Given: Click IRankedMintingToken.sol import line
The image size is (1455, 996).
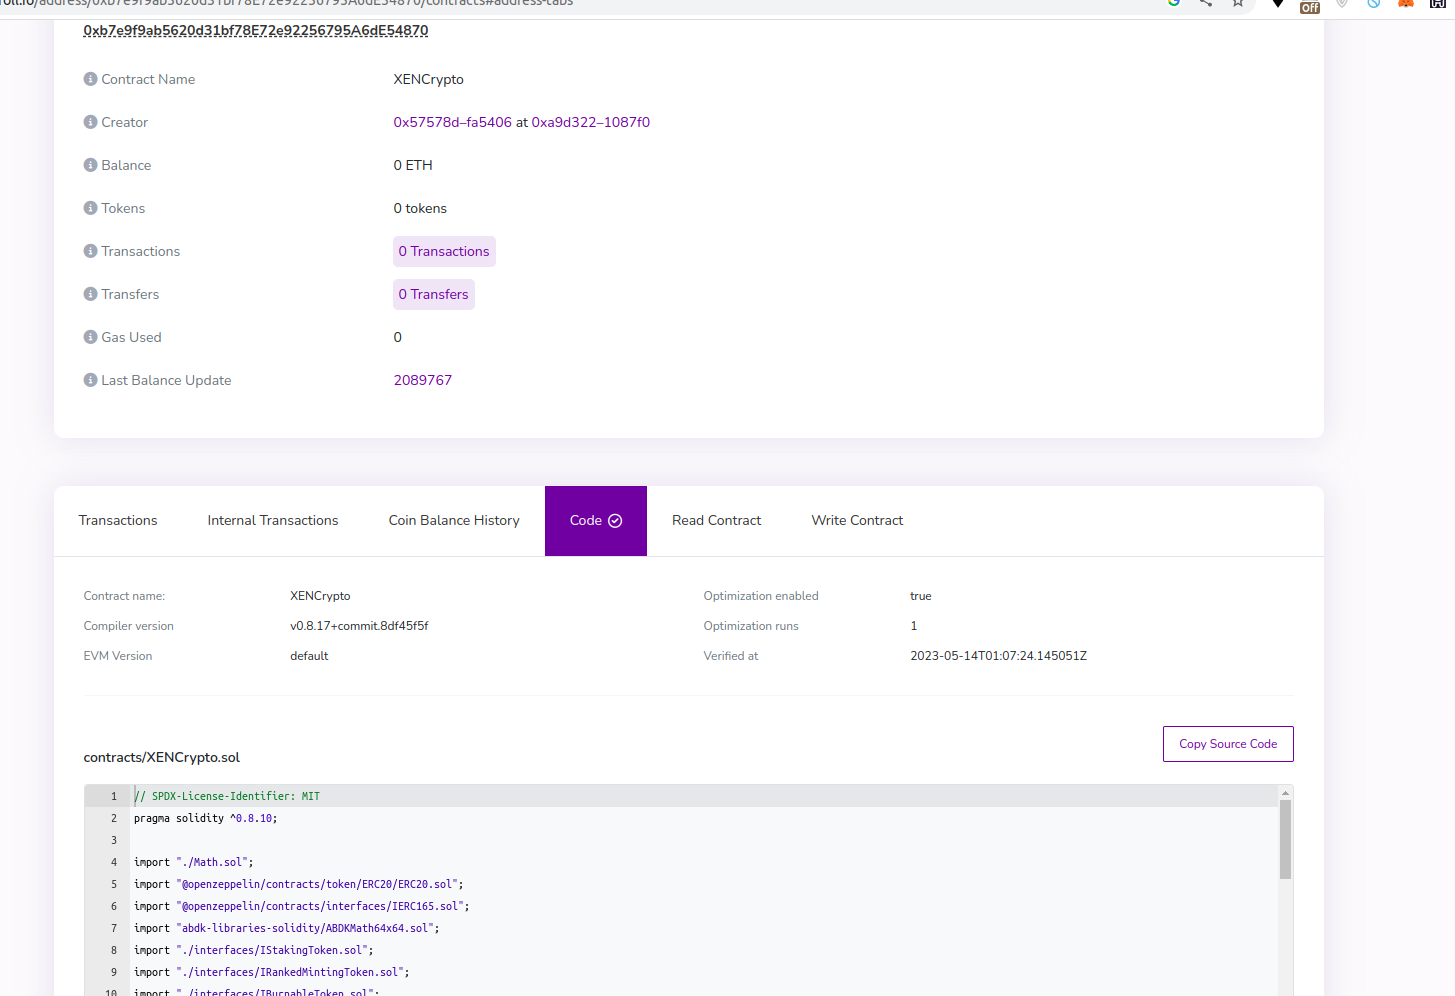Looking at the screenshot, I should (272, 972).
